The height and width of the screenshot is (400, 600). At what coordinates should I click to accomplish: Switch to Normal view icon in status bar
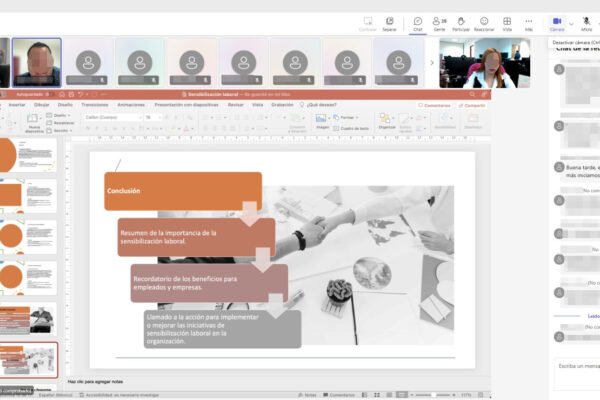pyautogui.click(x=364, y=395)
